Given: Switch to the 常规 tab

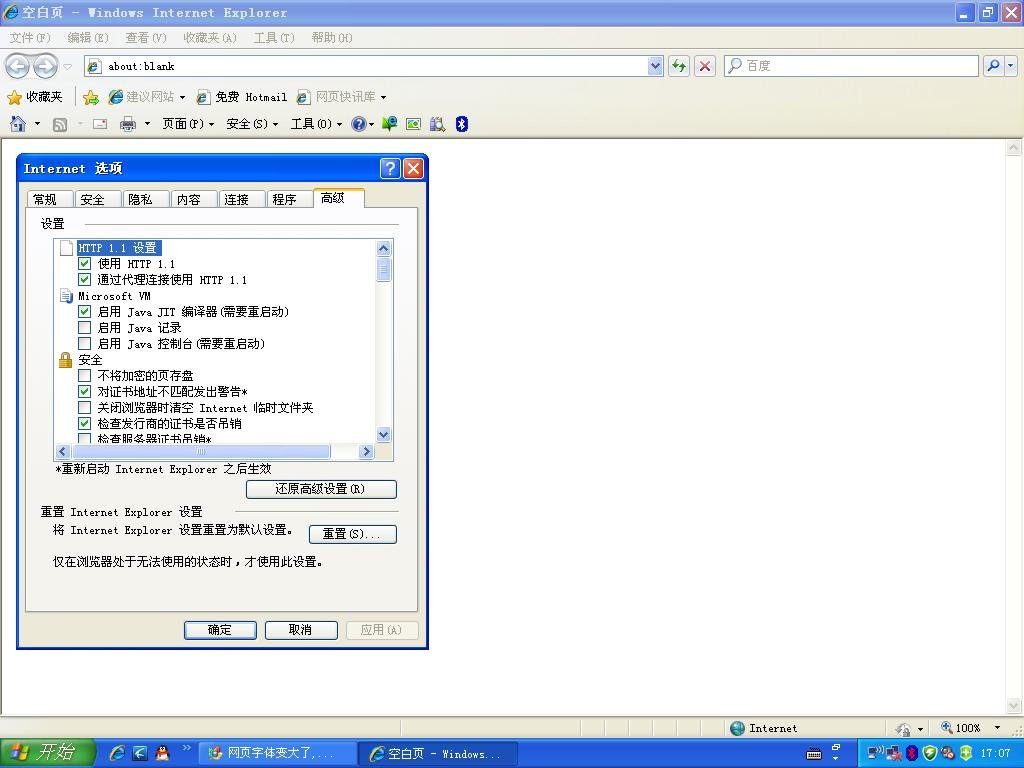Looking at the screenshot, I should point(48,198).
